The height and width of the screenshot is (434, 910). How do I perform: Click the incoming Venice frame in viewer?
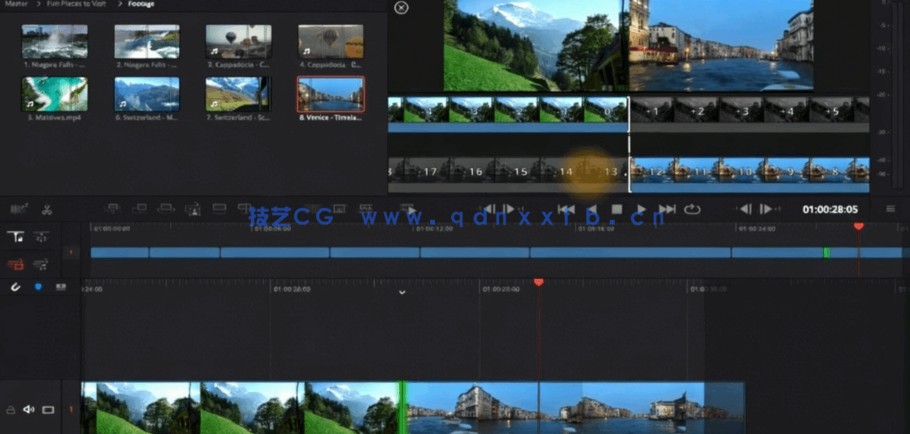pos(721,45)
